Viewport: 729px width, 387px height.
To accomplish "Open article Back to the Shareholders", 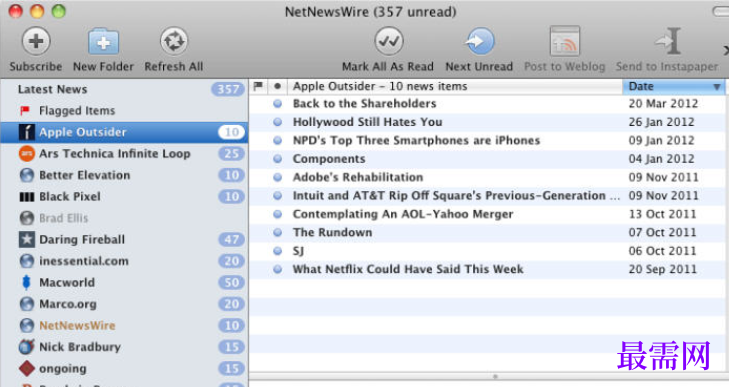I will coord(364,104).
